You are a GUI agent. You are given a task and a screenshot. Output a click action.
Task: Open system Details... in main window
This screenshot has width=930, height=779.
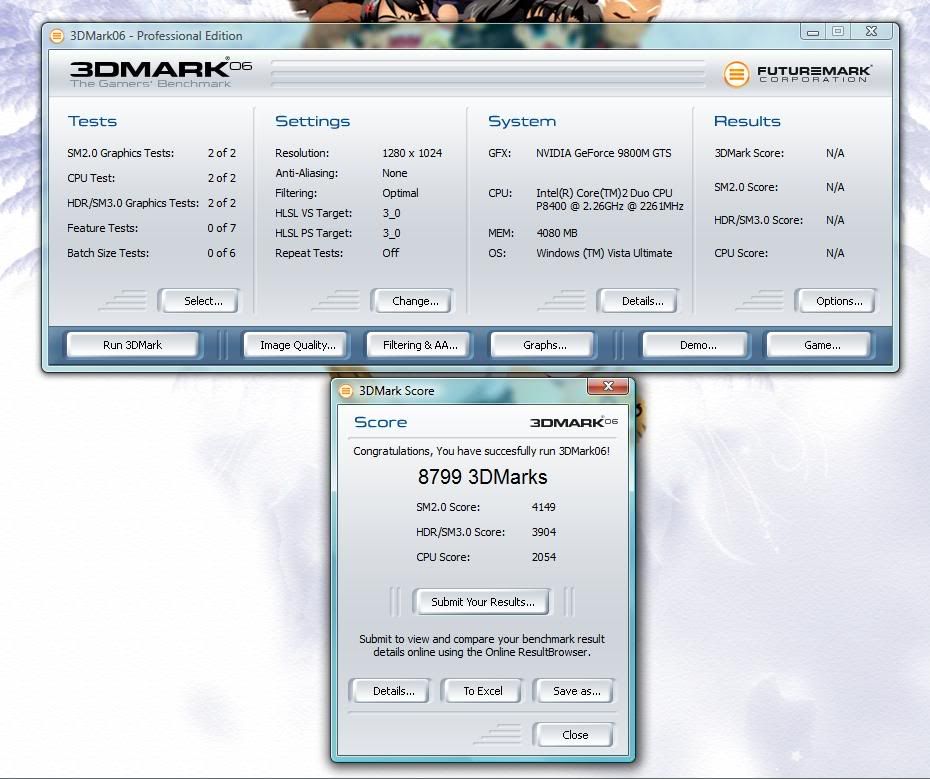coord(638,301)
